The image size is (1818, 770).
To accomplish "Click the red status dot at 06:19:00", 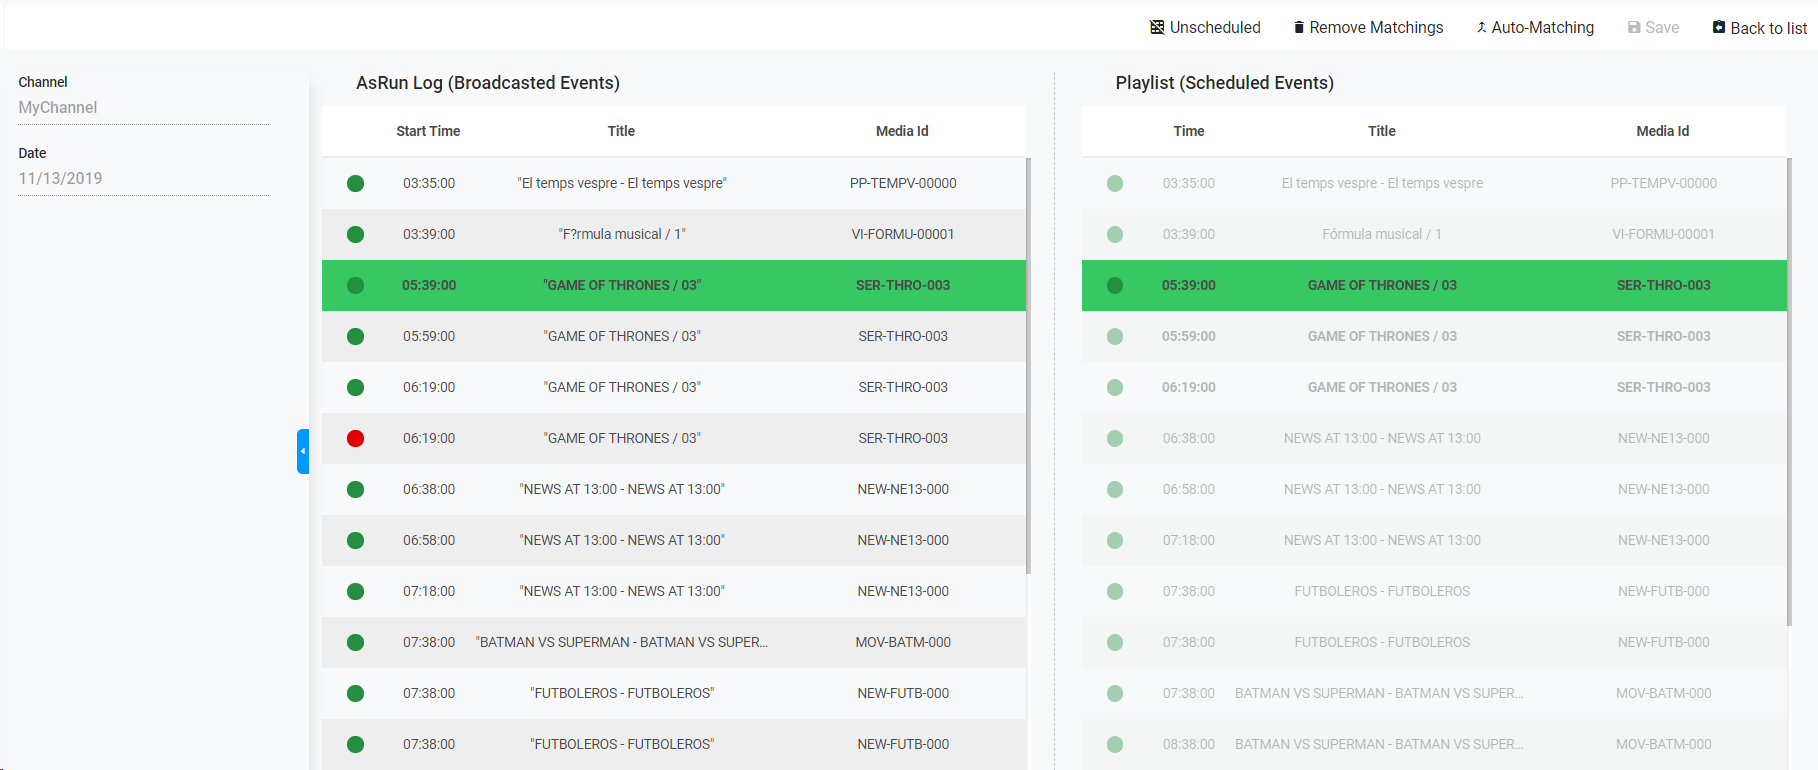I will (355, 438).
